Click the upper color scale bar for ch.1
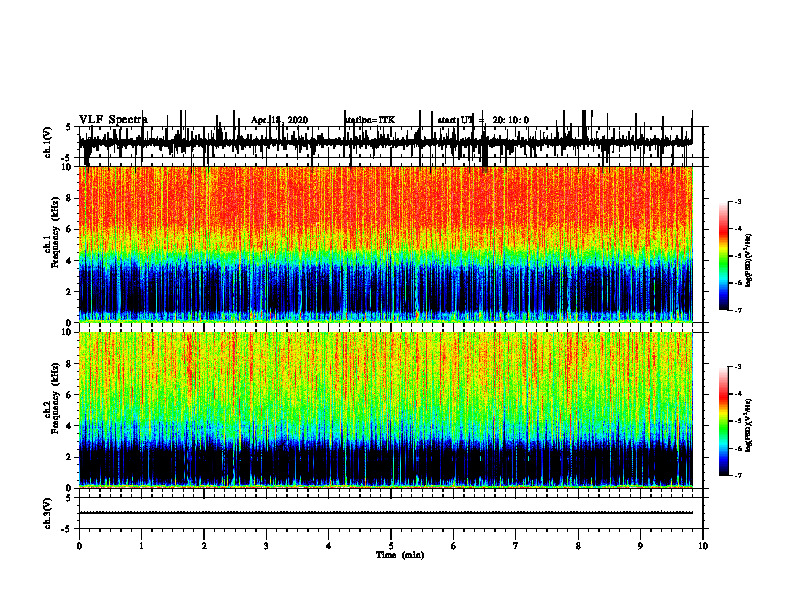Viewport: 792px width, 612px height. [724, 256]
